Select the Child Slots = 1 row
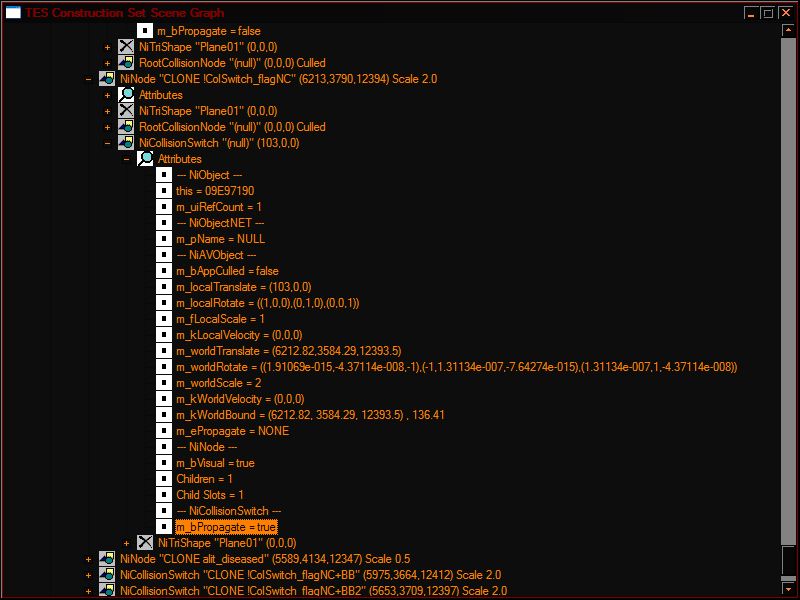The height and width of the screenshot is (600, 800). click(x=210, y=494)
